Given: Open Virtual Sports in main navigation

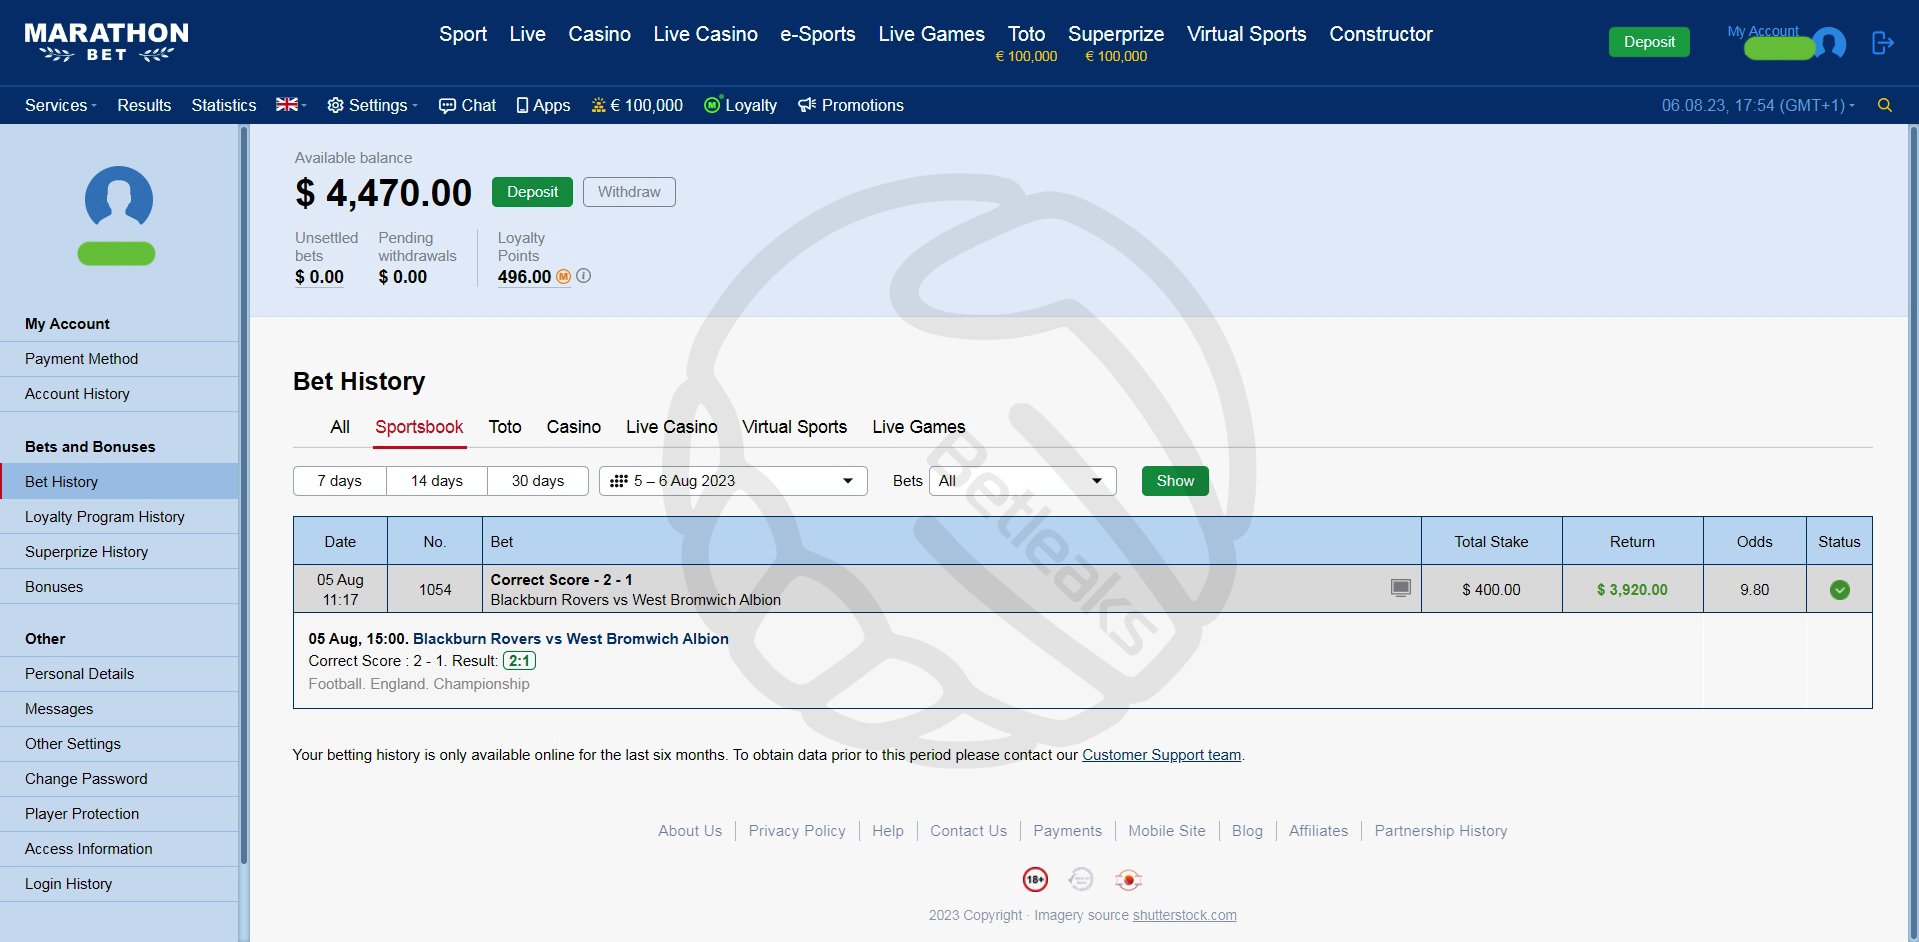Looking at the screenshot, I should click(x=1246, y=34).
